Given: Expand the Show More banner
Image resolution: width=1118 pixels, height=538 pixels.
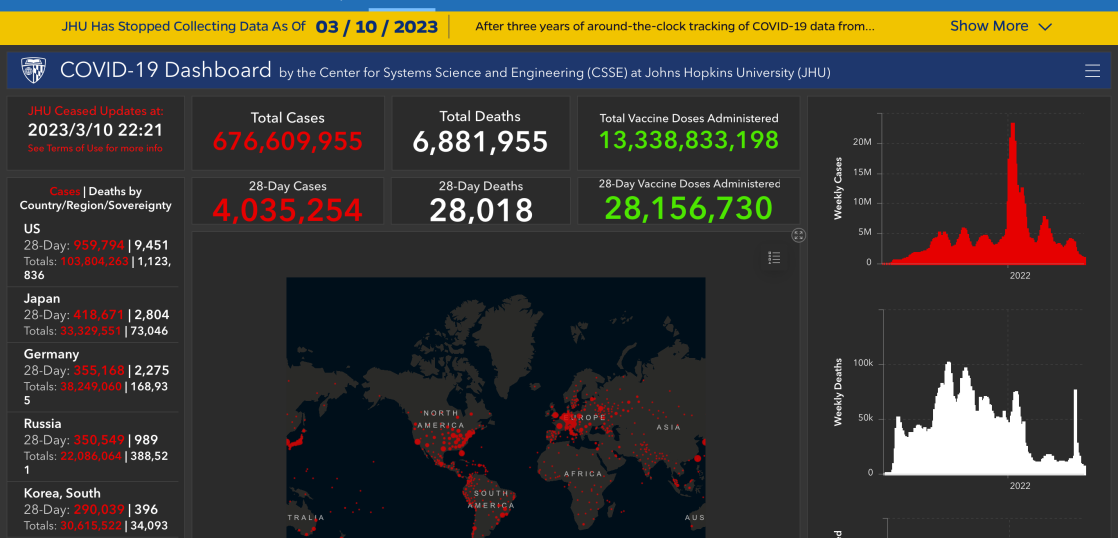Looking at the screenshot, I should (988, 26).
